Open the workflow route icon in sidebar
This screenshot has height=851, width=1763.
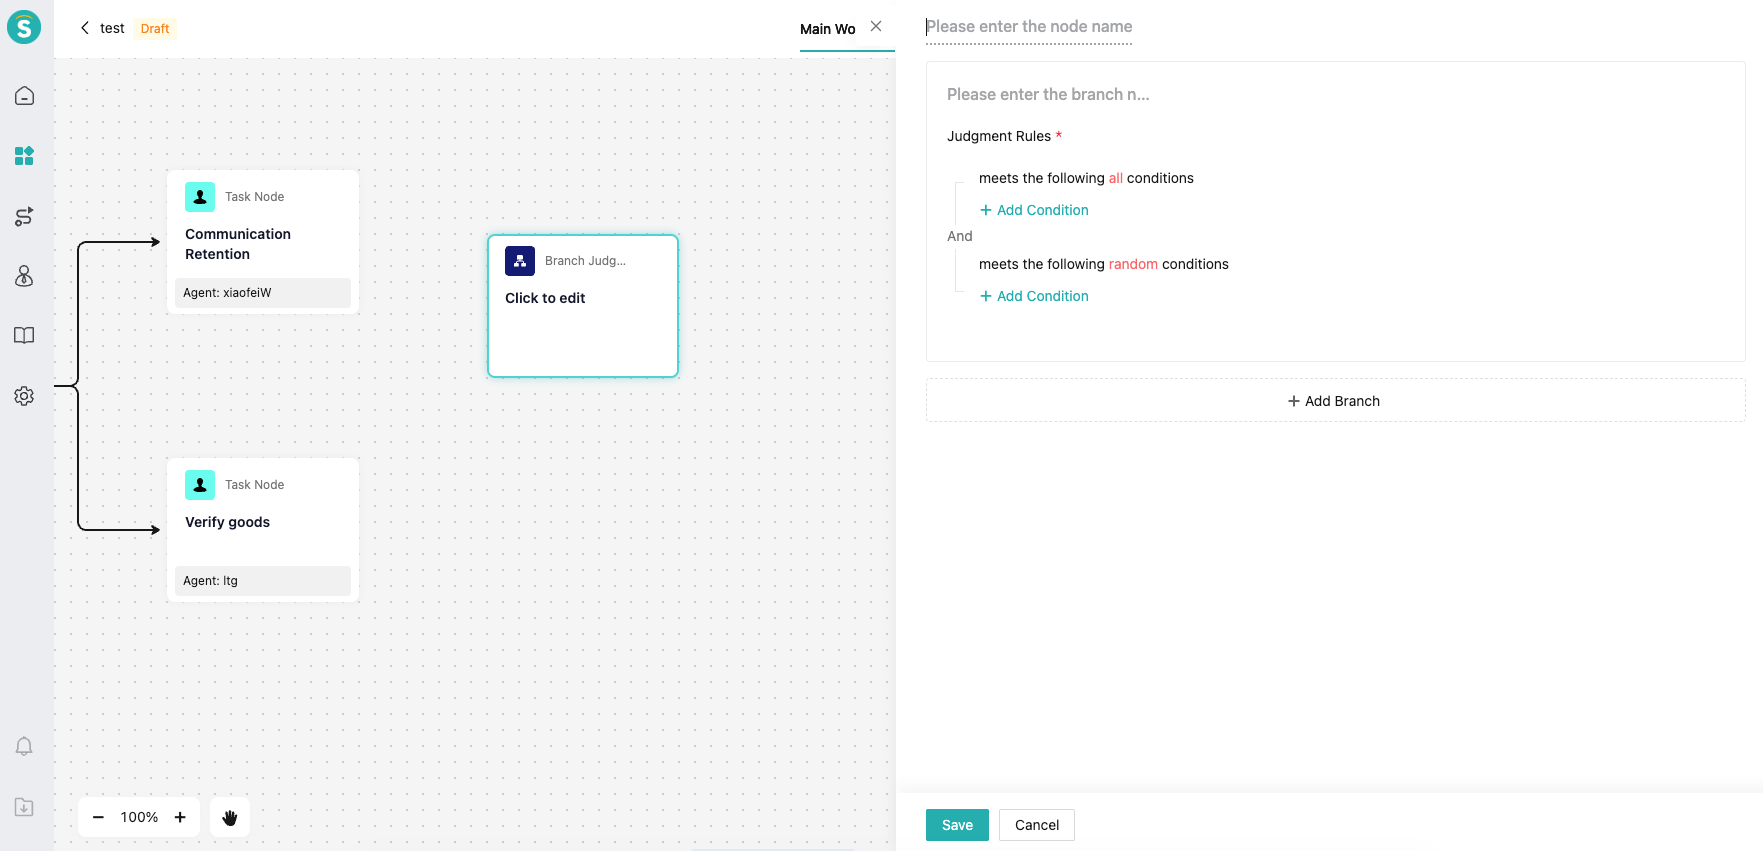(24, 216)
